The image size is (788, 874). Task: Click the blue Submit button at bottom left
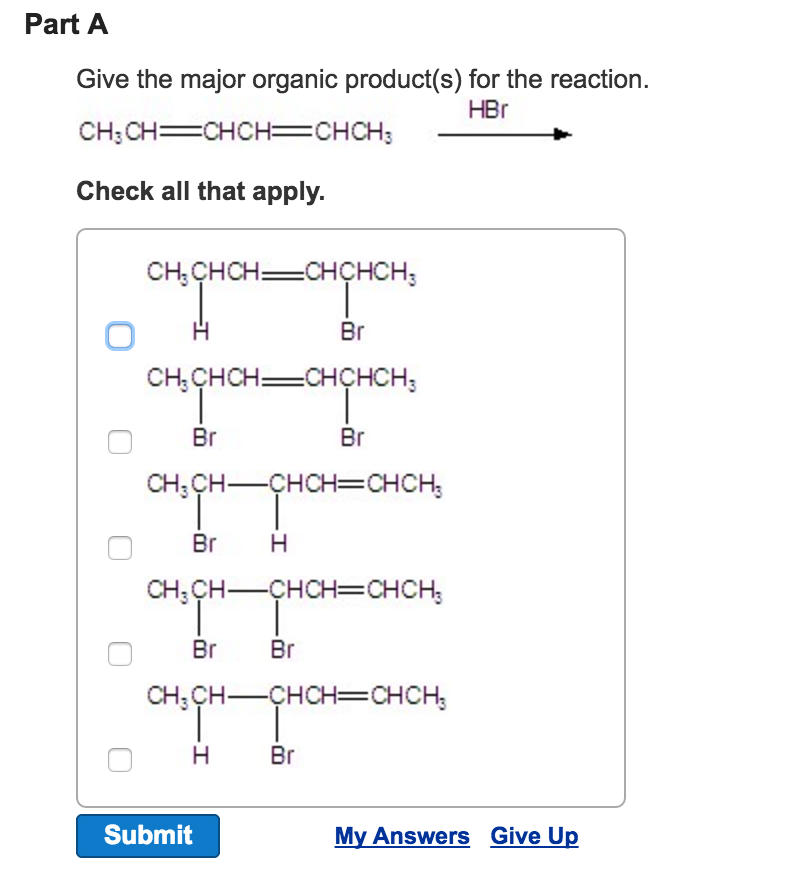click(x=147, y=836)
